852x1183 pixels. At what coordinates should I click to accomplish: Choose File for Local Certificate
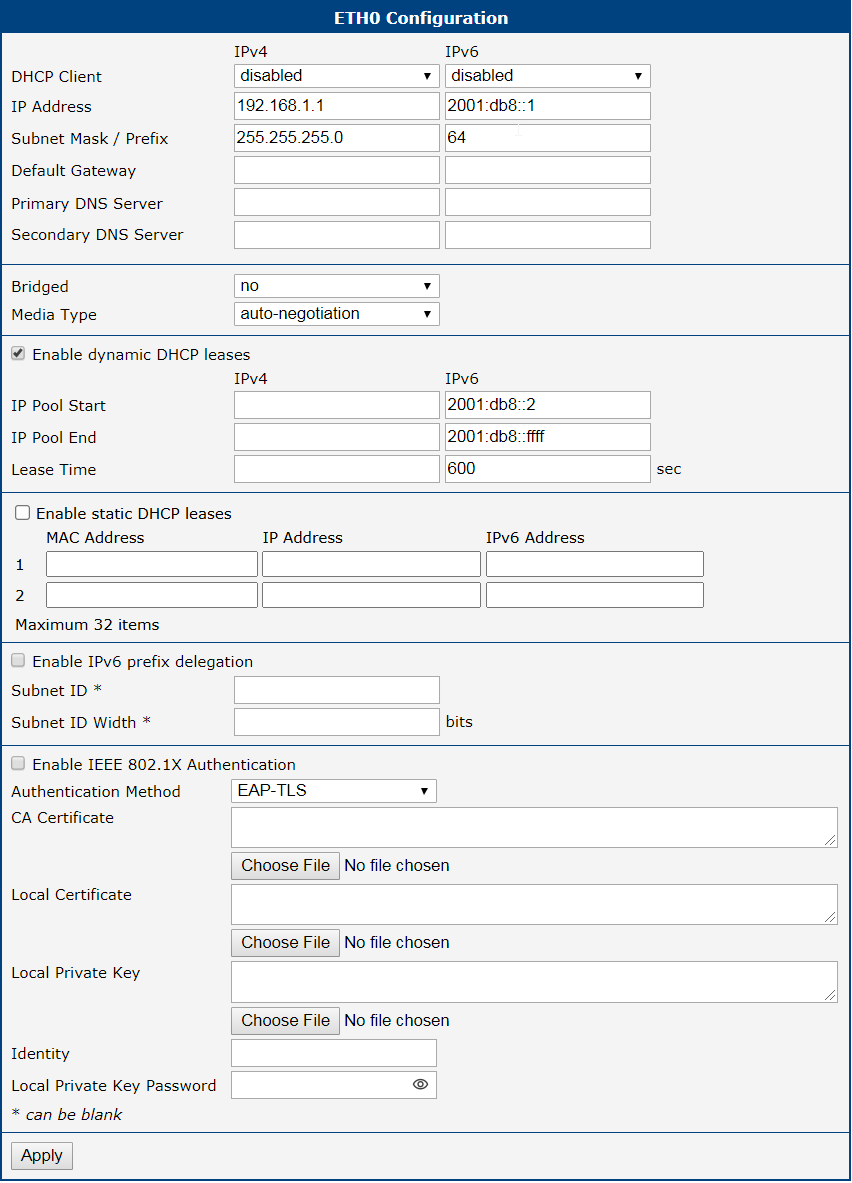coord(285,942)
